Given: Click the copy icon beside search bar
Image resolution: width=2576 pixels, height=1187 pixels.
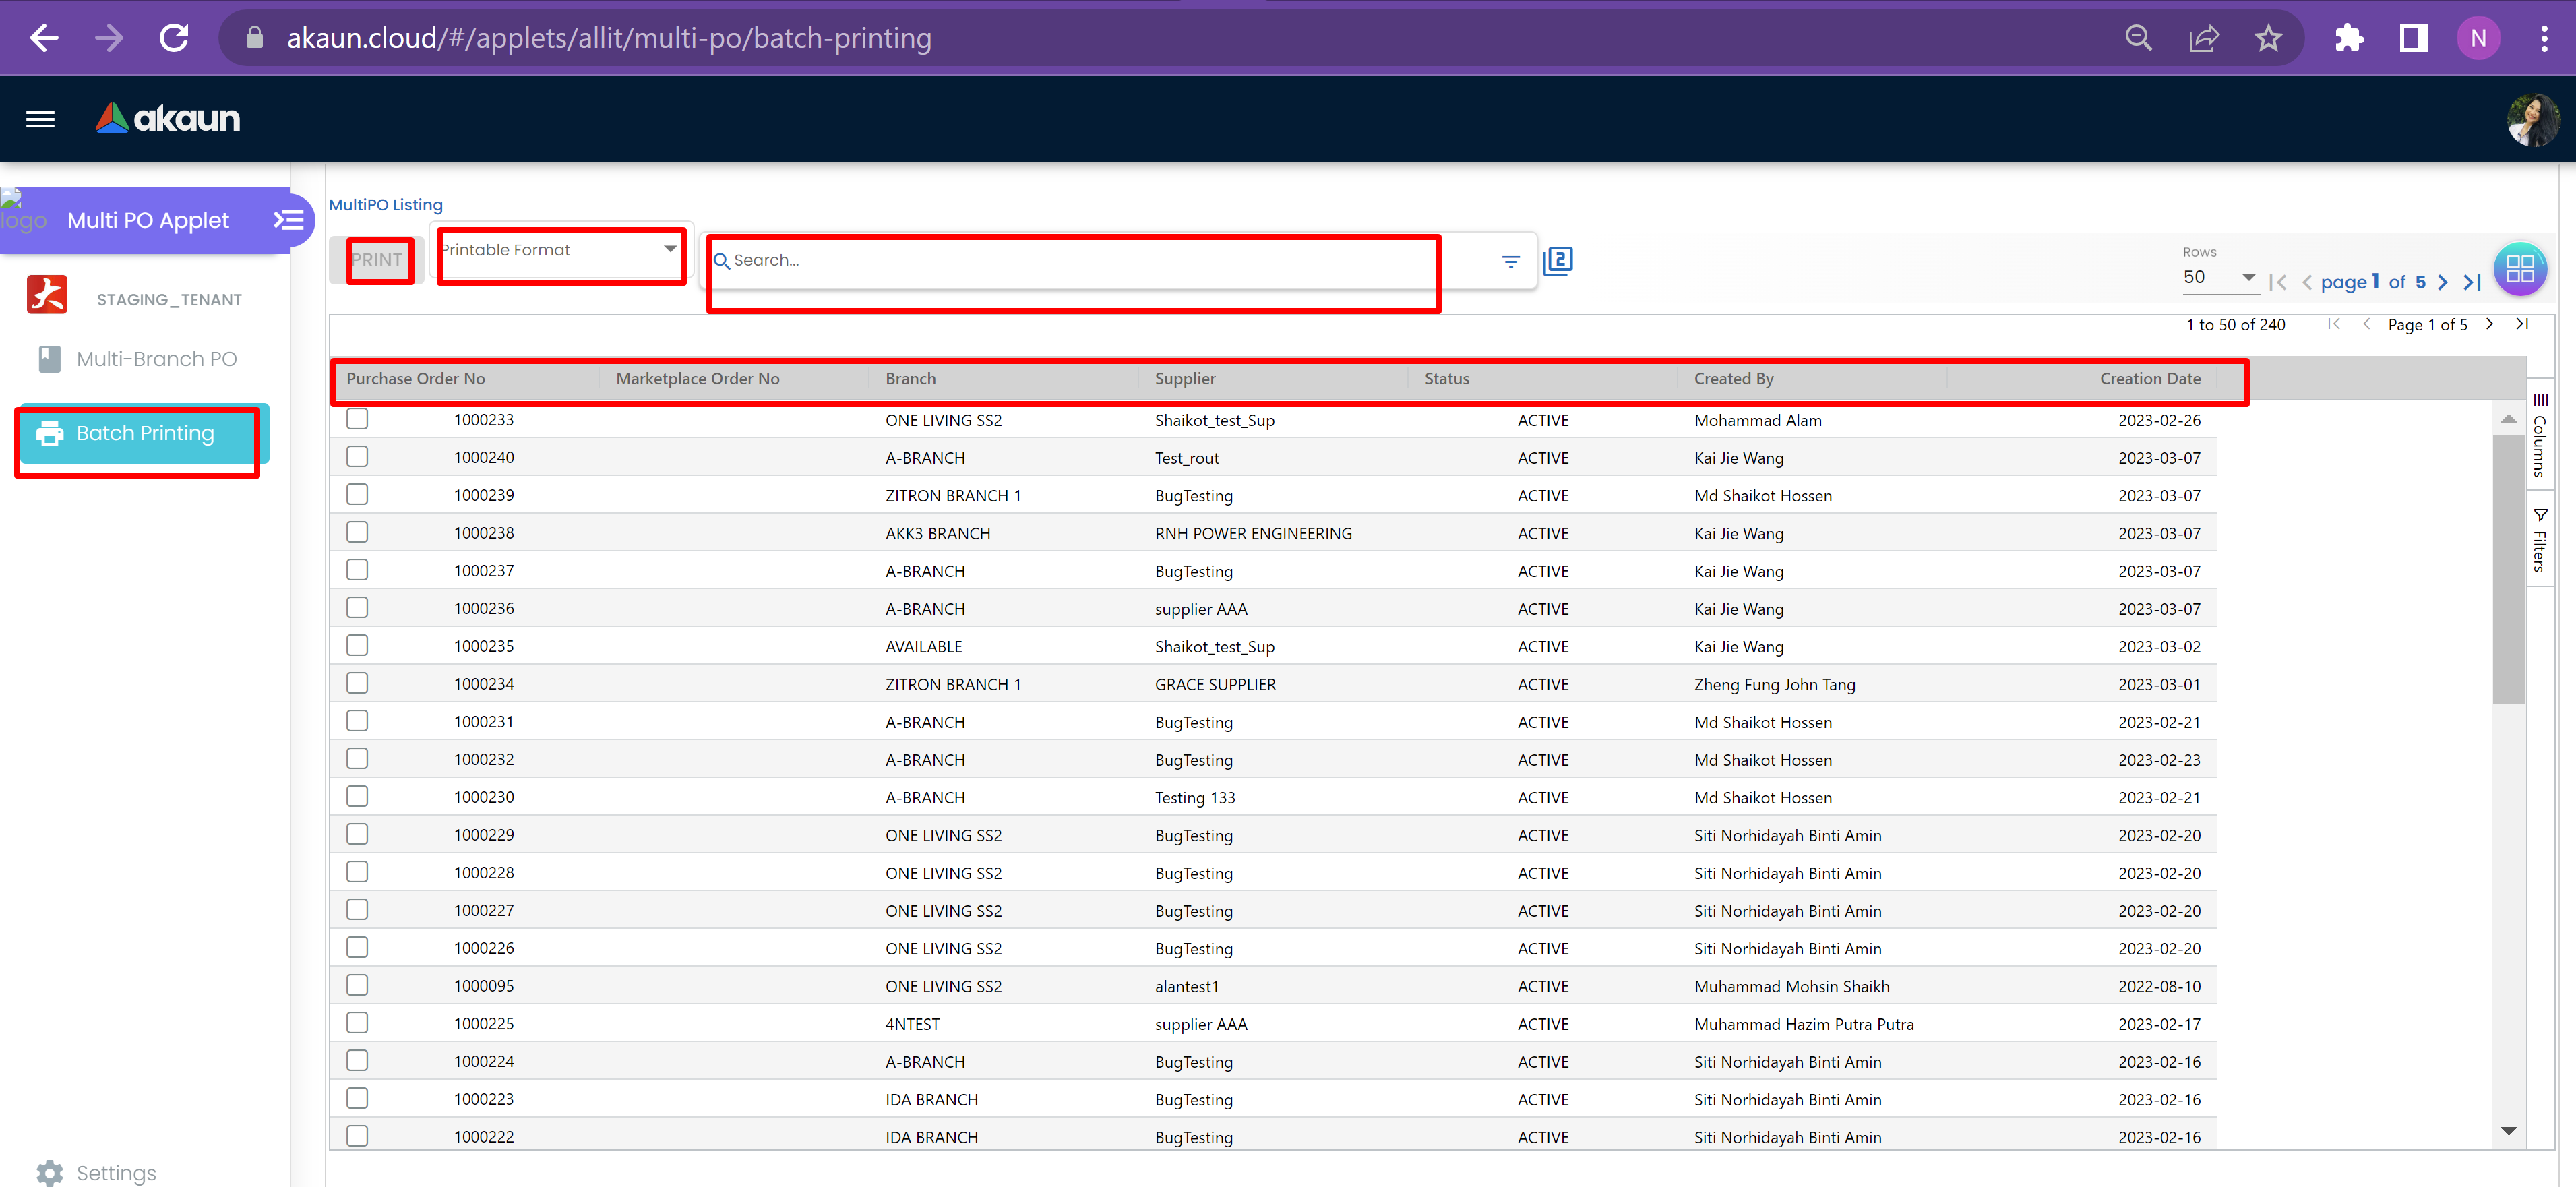Looking at the screenshot, I should coord(1557,261).
